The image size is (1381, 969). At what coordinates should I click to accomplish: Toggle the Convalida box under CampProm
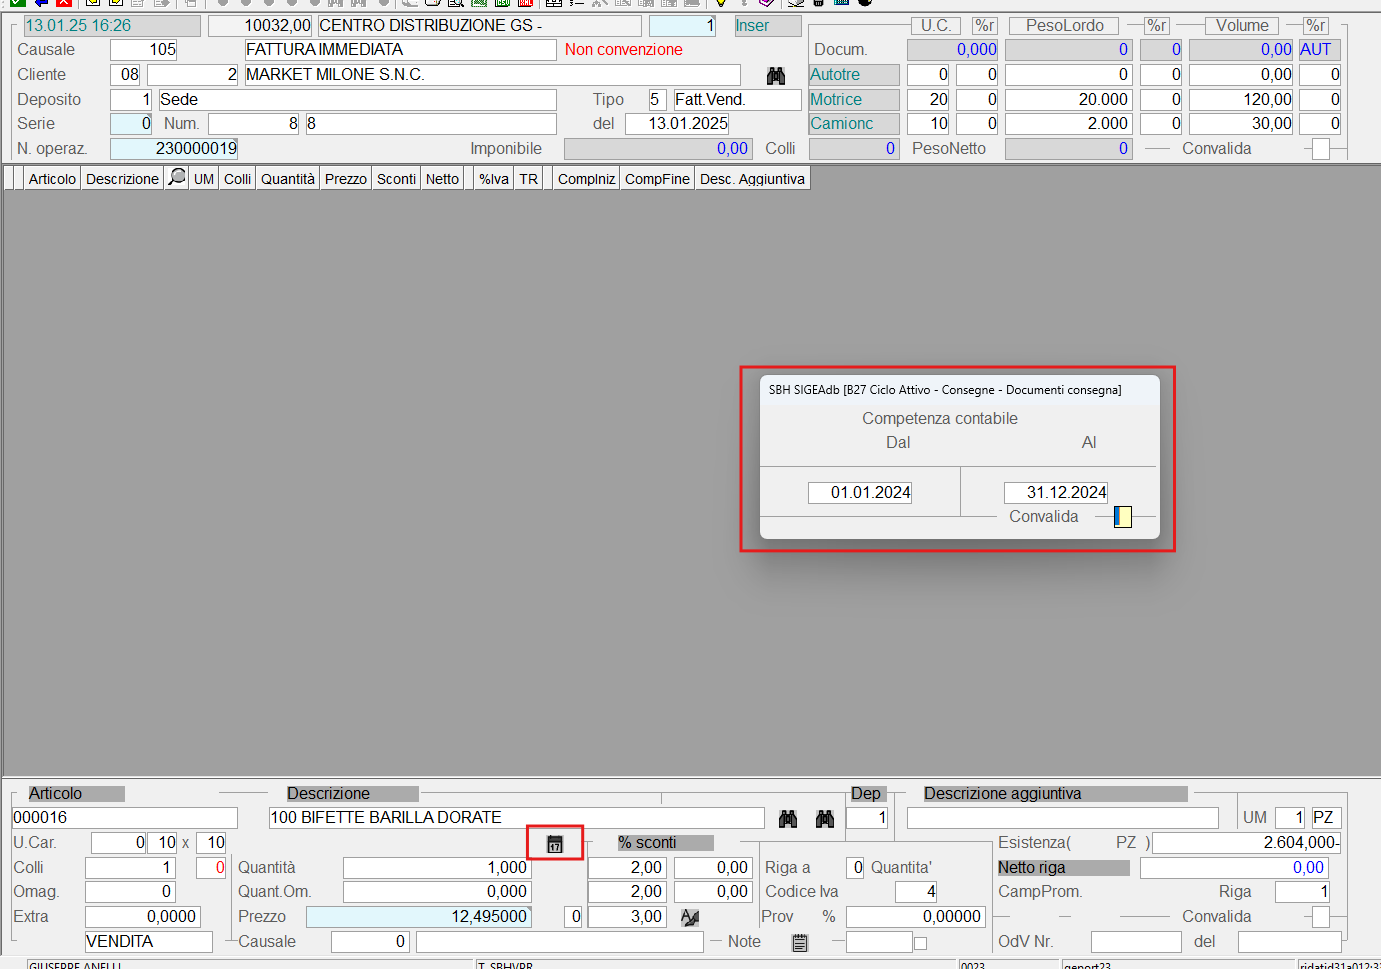tap(1321, 917)
